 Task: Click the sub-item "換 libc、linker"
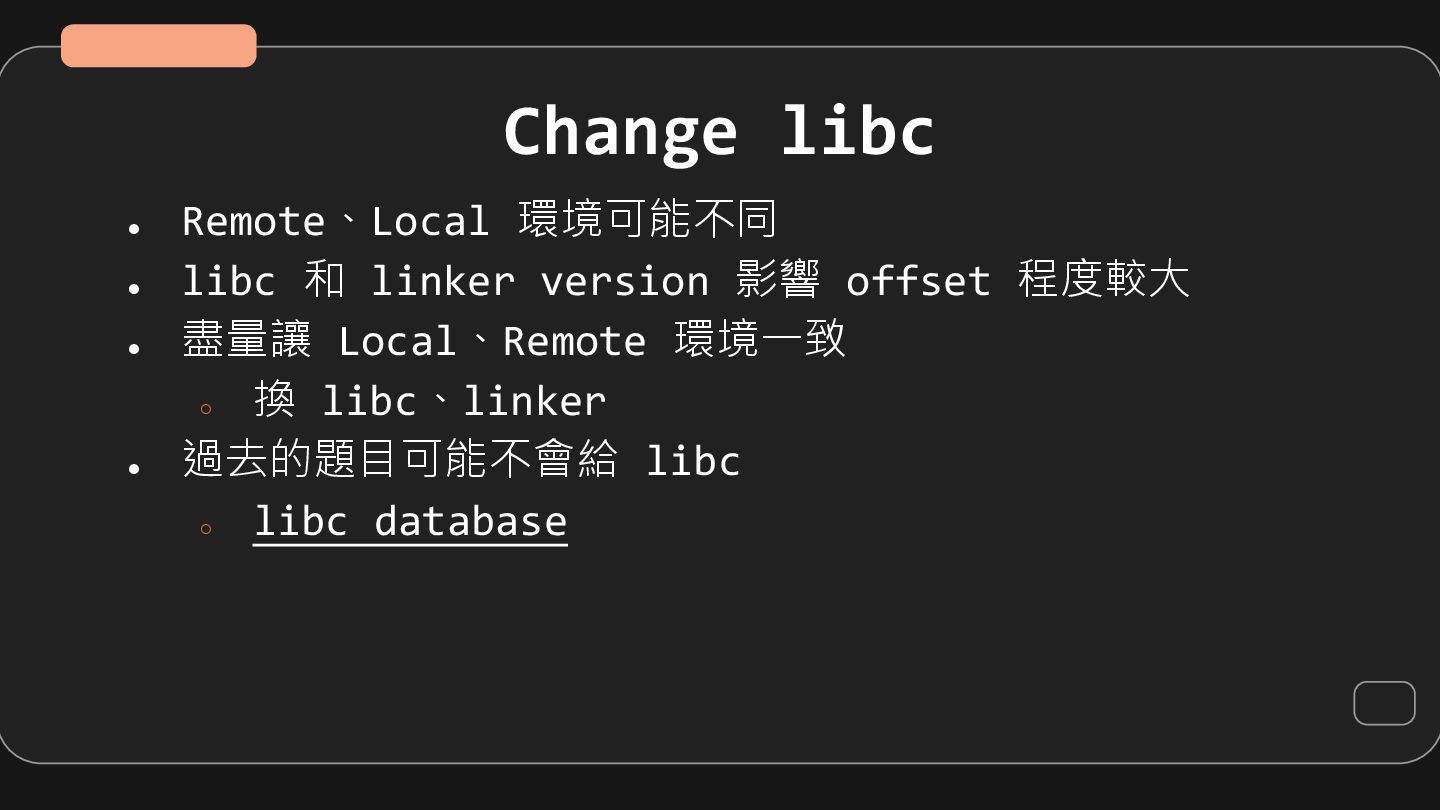click(x=430, y=401)
